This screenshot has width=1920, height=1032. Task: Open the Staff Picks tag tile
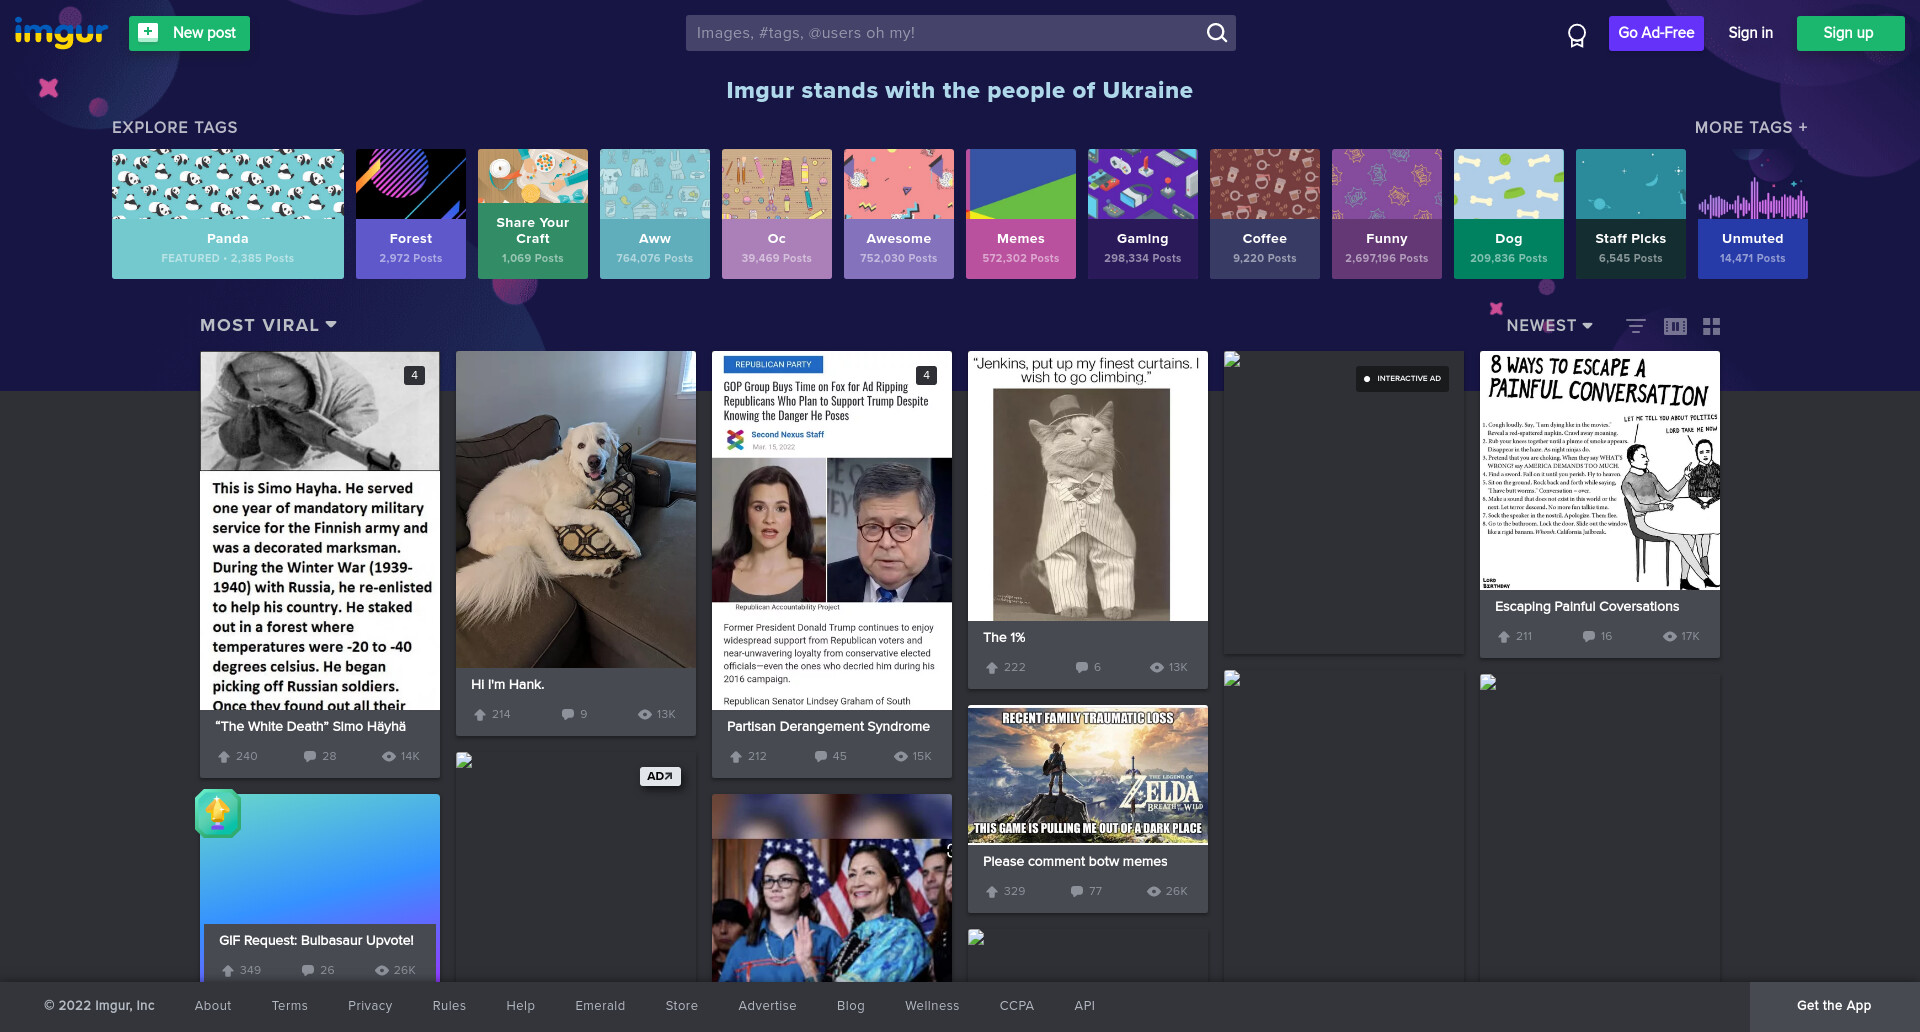[x=1631, y=214]
